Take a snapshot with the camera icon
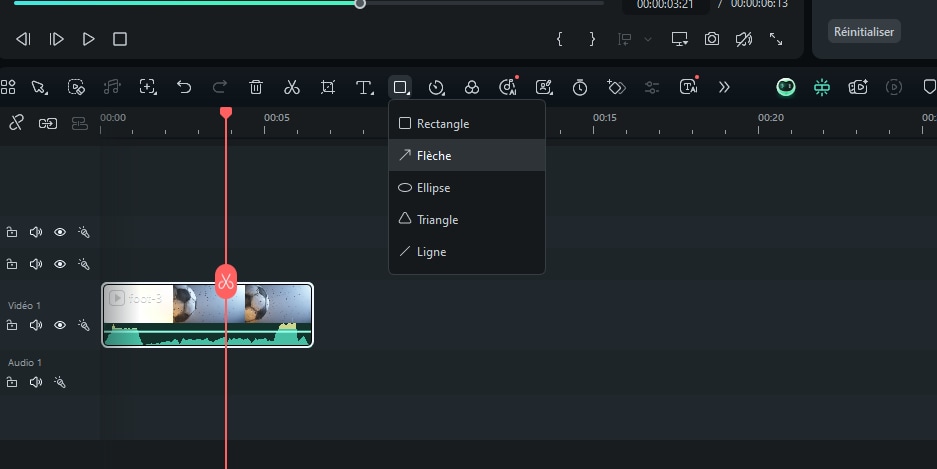The height and width of the screenshot is (469, 937). click(x=712, y=39)
